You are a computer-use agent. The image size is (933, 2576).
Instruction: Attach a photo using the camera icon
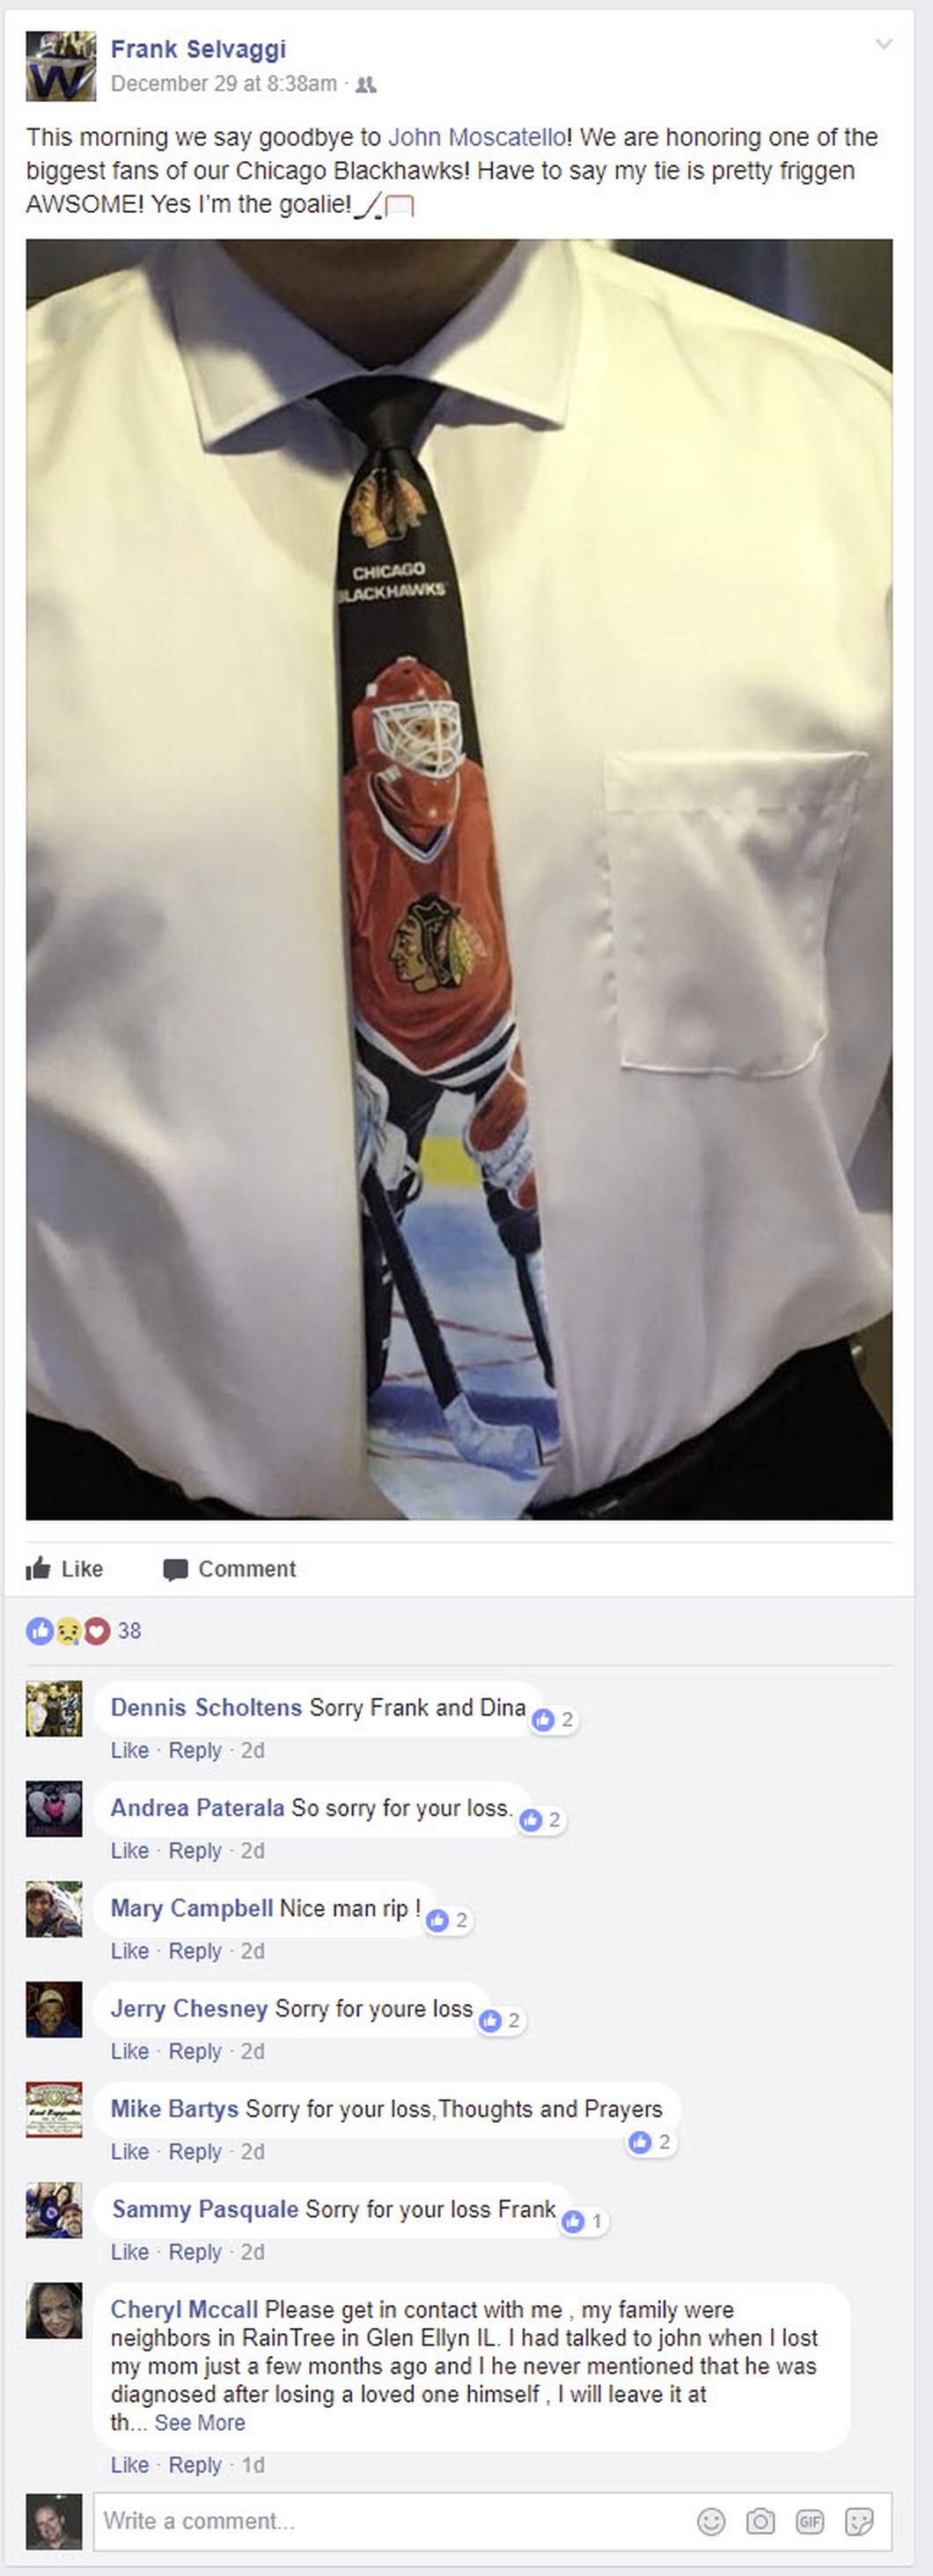pyautogui.click(x=760, y=2521)
